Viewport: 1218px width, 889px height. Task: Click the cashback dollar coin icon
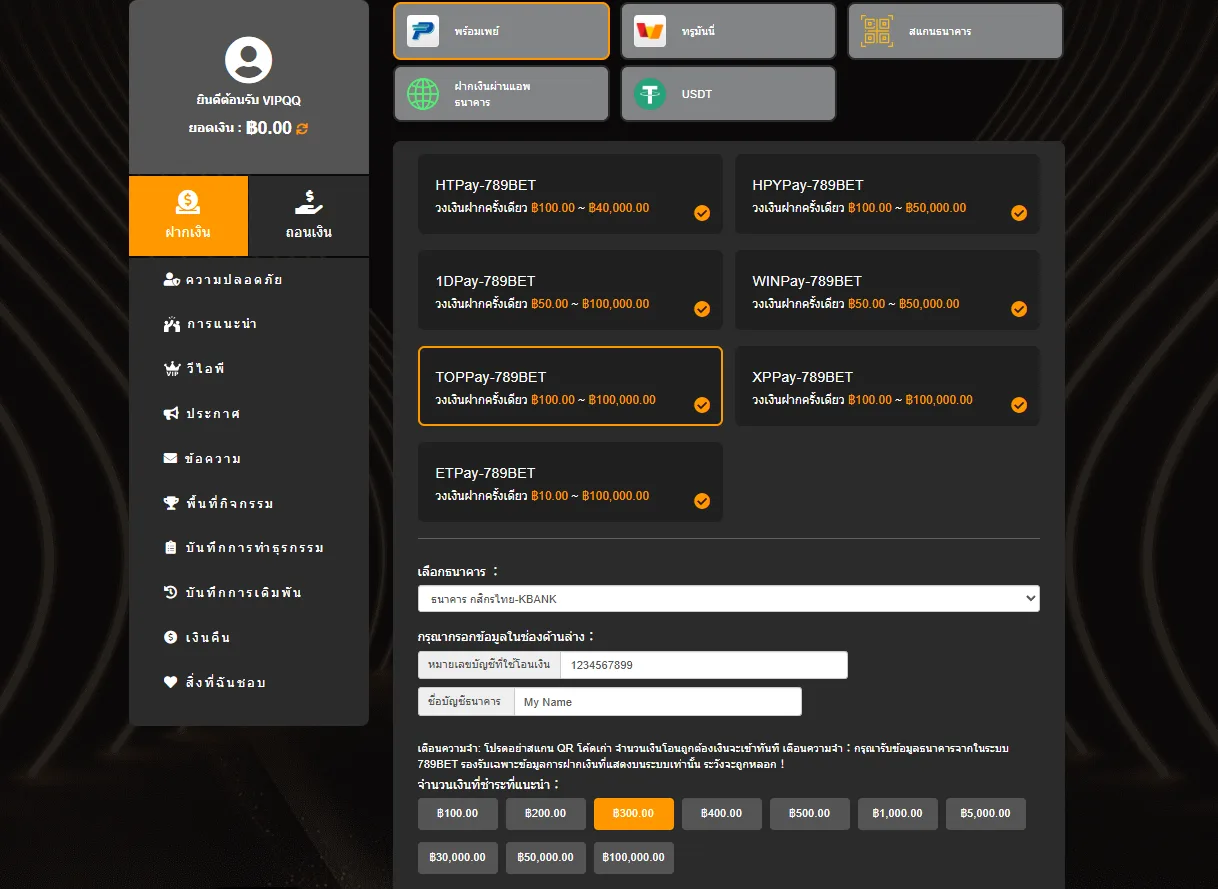coord(170,637)
